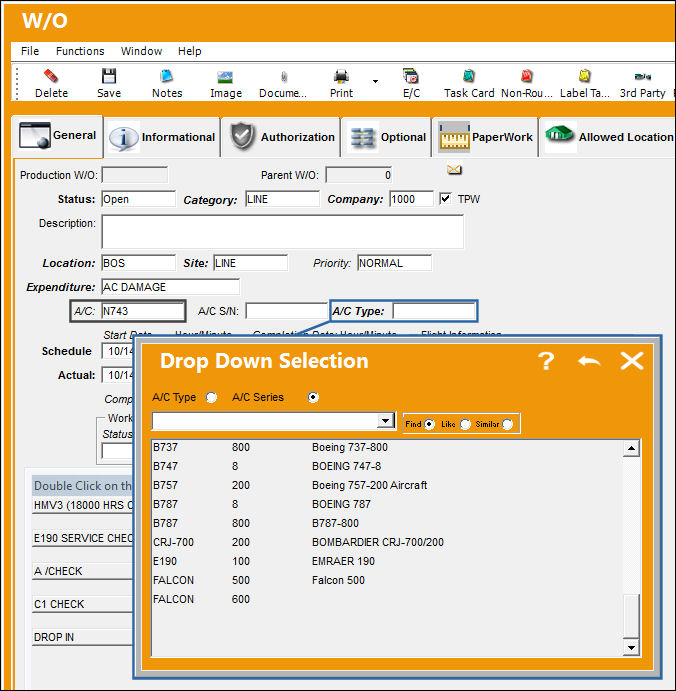Select the DROP IN list item
The image size is (676, 691).
tap(83, 637)
